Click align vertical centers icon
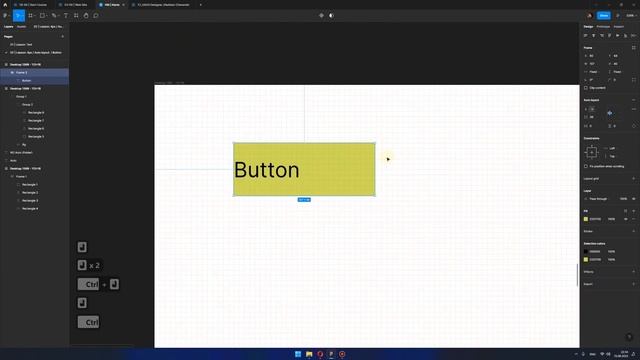640x360 pixels. coord(618,36)
